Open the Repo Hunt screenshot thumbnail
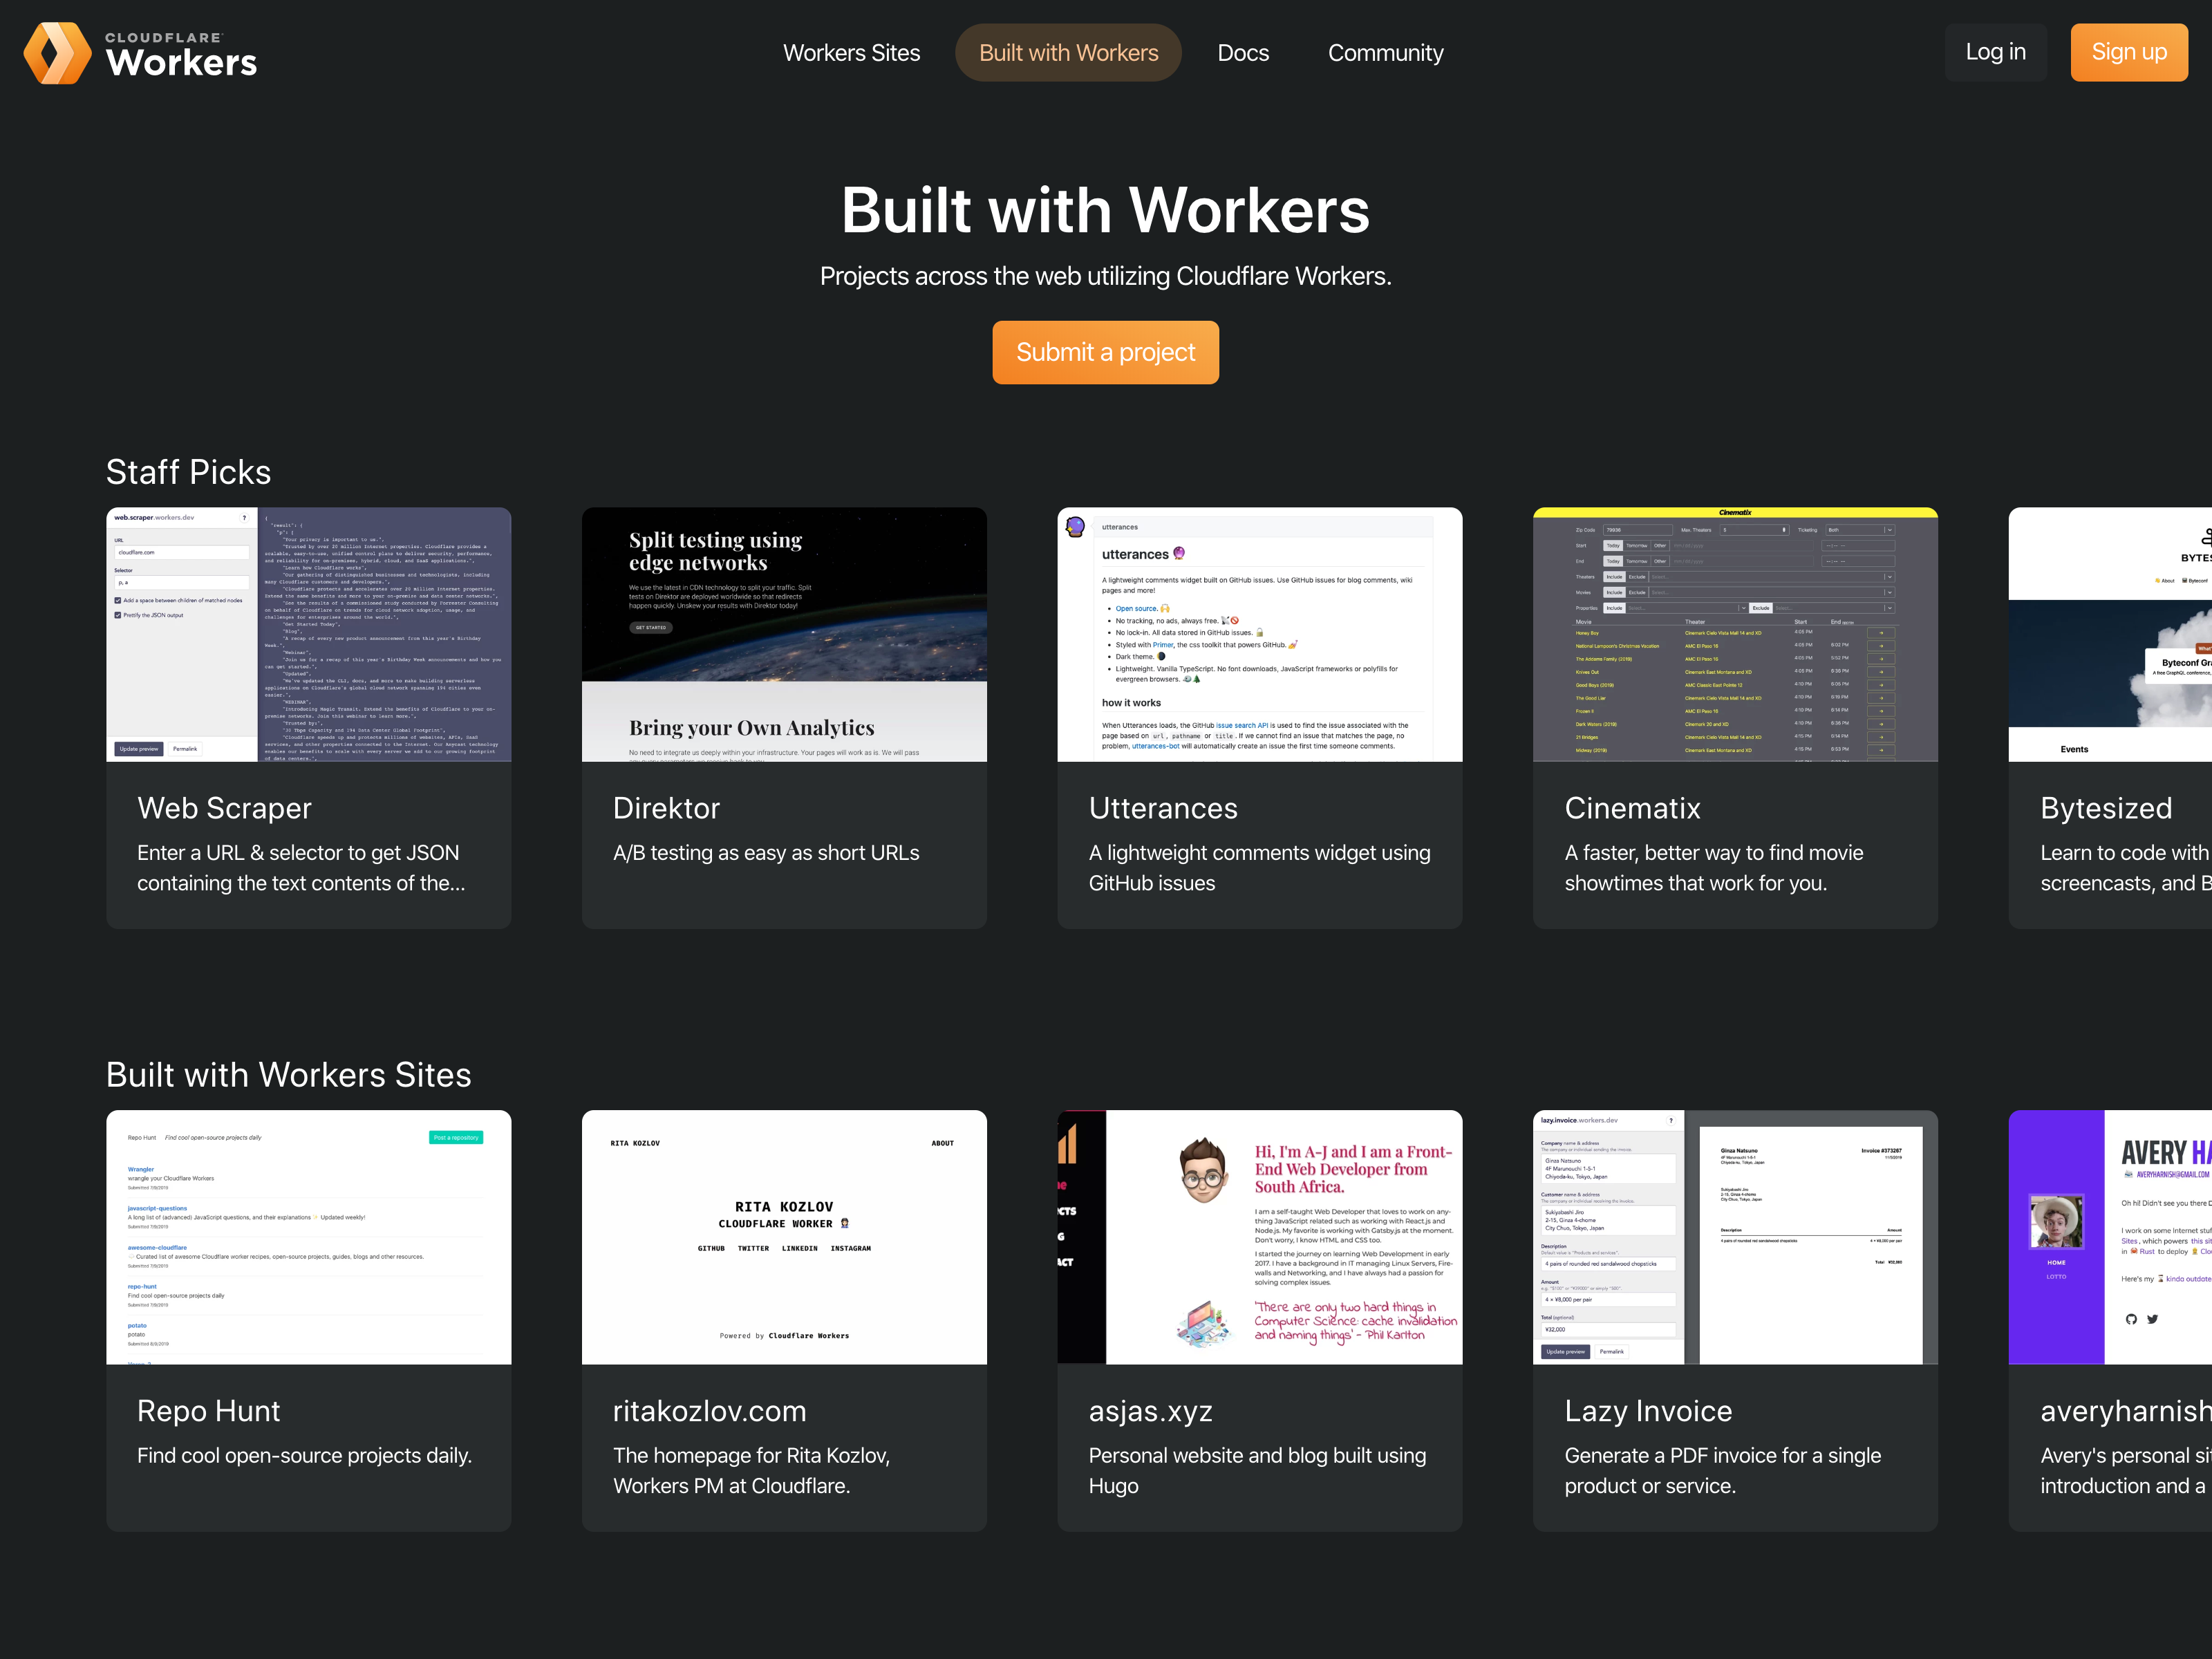The width and height of the screenshot is (2212, 1659). 309,1237
